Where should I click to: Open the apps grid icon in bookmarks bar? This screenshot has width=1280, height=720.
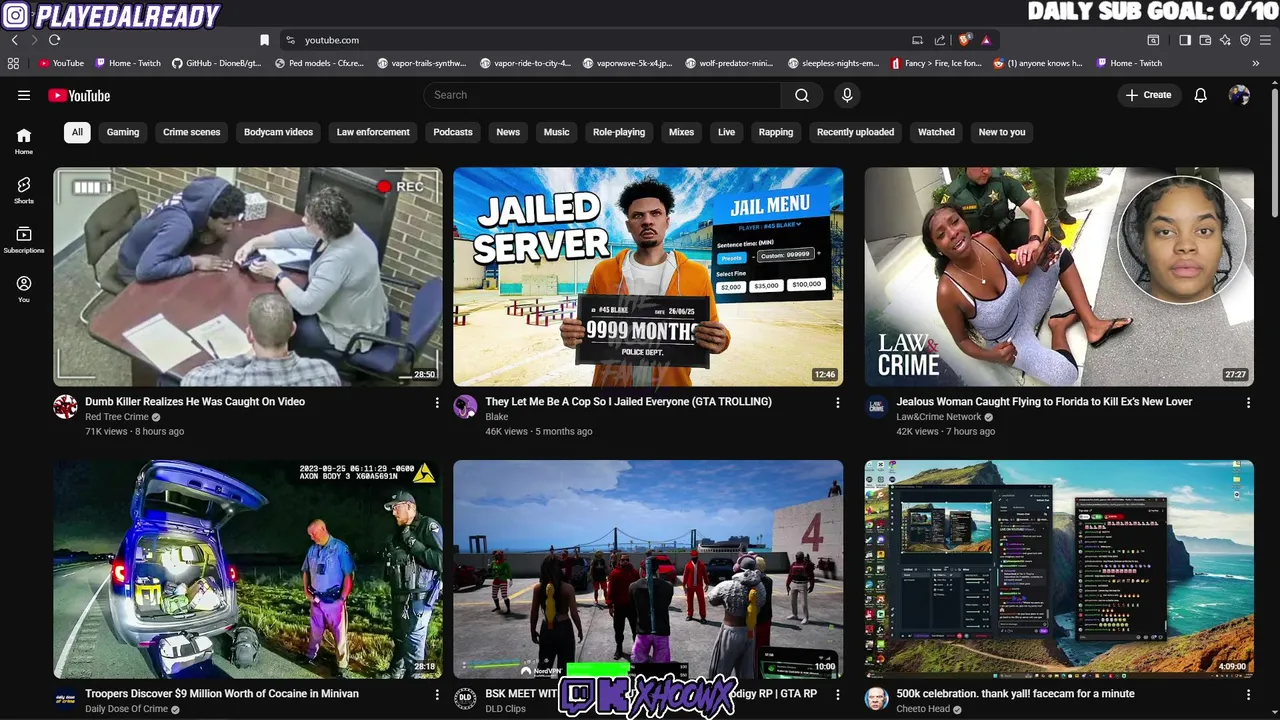[13, 63]
